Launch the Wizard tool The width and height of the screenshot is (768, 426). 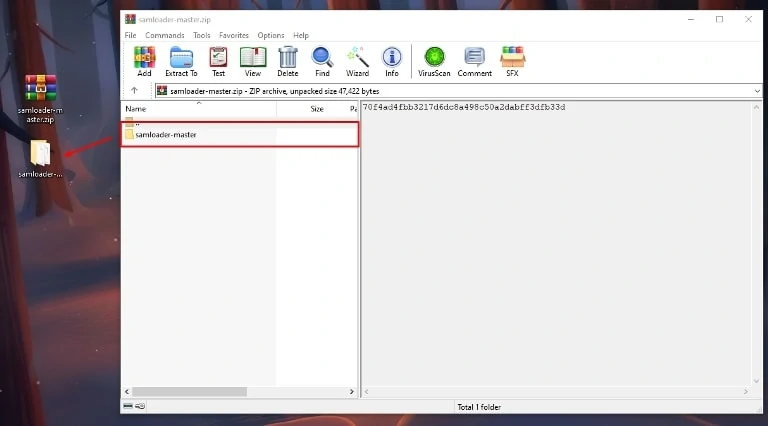point(358,61)
